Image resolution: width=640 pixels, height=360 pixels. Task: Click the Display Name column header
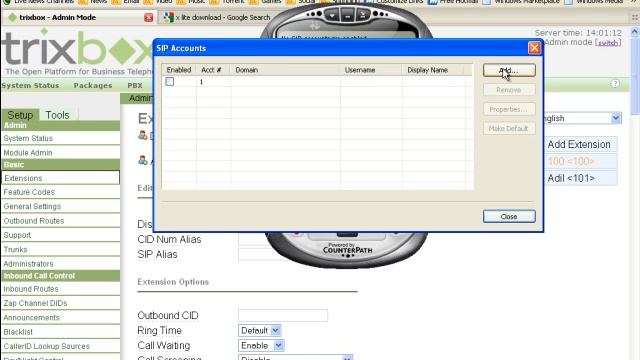[x=433, y=70]
